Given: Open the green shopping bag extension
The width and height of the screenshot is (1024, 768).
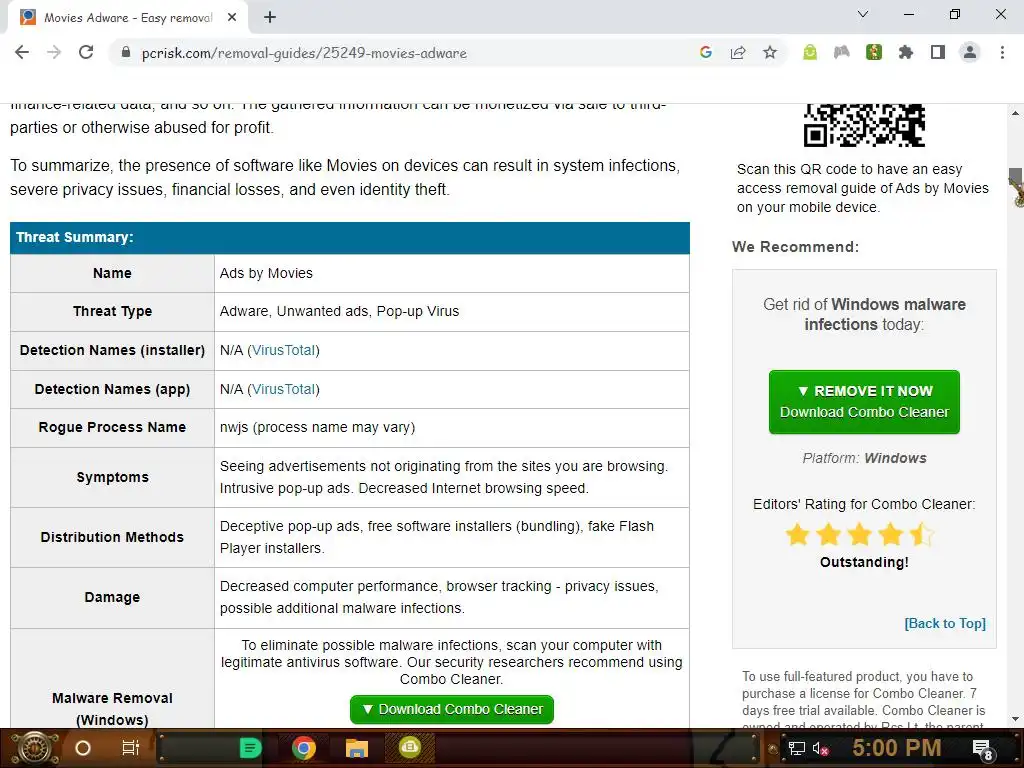Looking at the screenshot, I should coord(810,52).
